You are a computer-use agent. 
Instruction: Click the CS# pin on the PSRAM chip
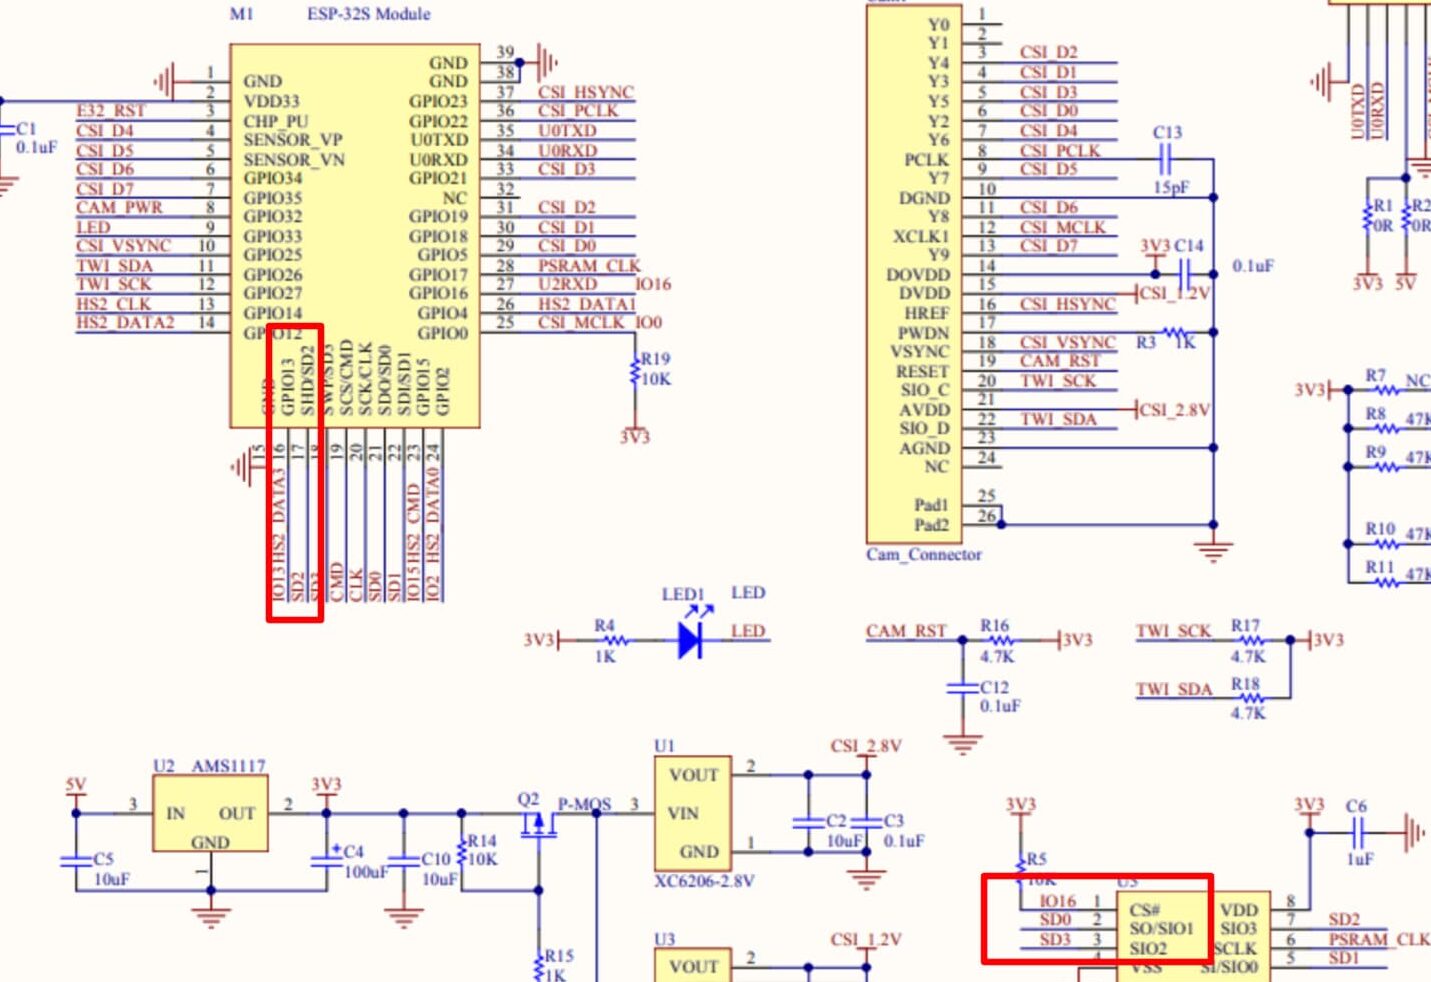pyautogui.click(x=1144, y=910)
